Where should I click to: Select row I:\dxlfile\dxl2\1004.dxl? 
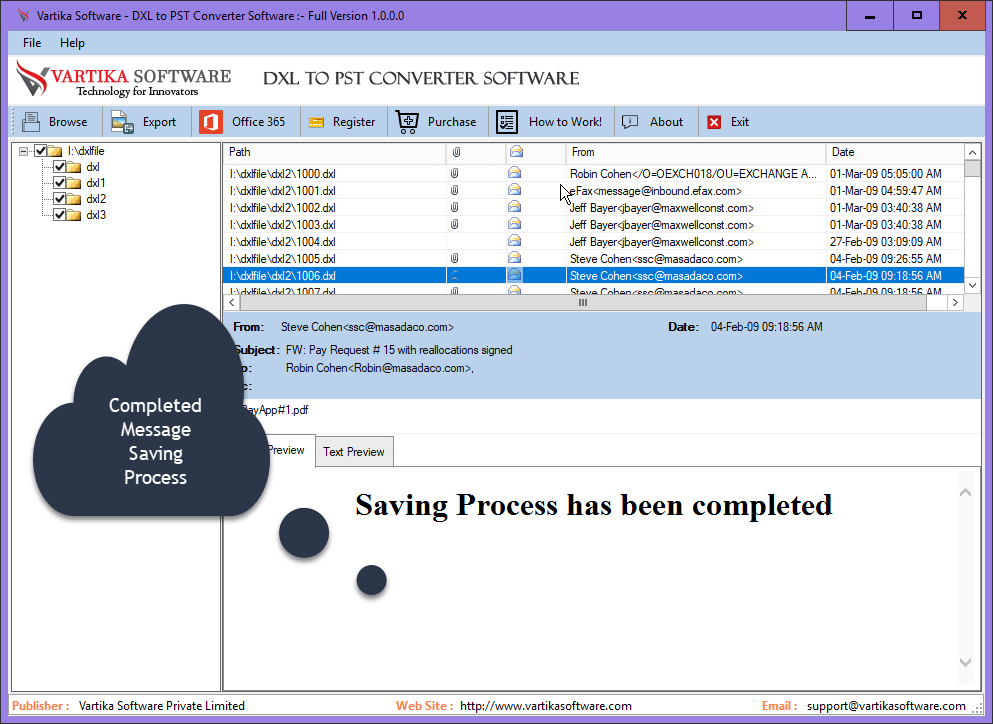pos(593,241)
